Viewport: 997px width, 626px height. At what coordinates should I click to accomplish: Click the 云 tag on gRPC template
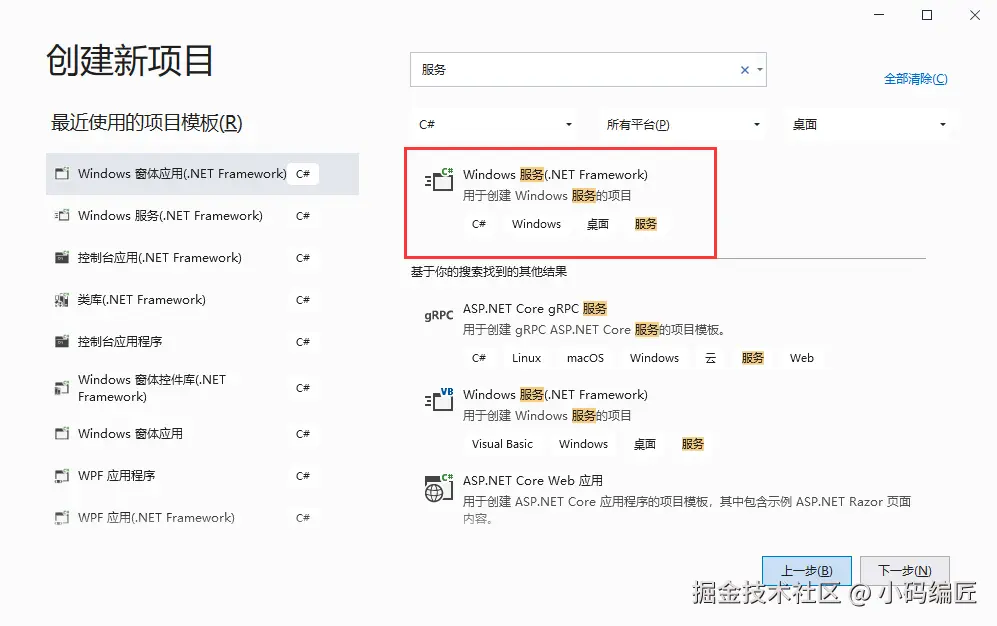710,358
